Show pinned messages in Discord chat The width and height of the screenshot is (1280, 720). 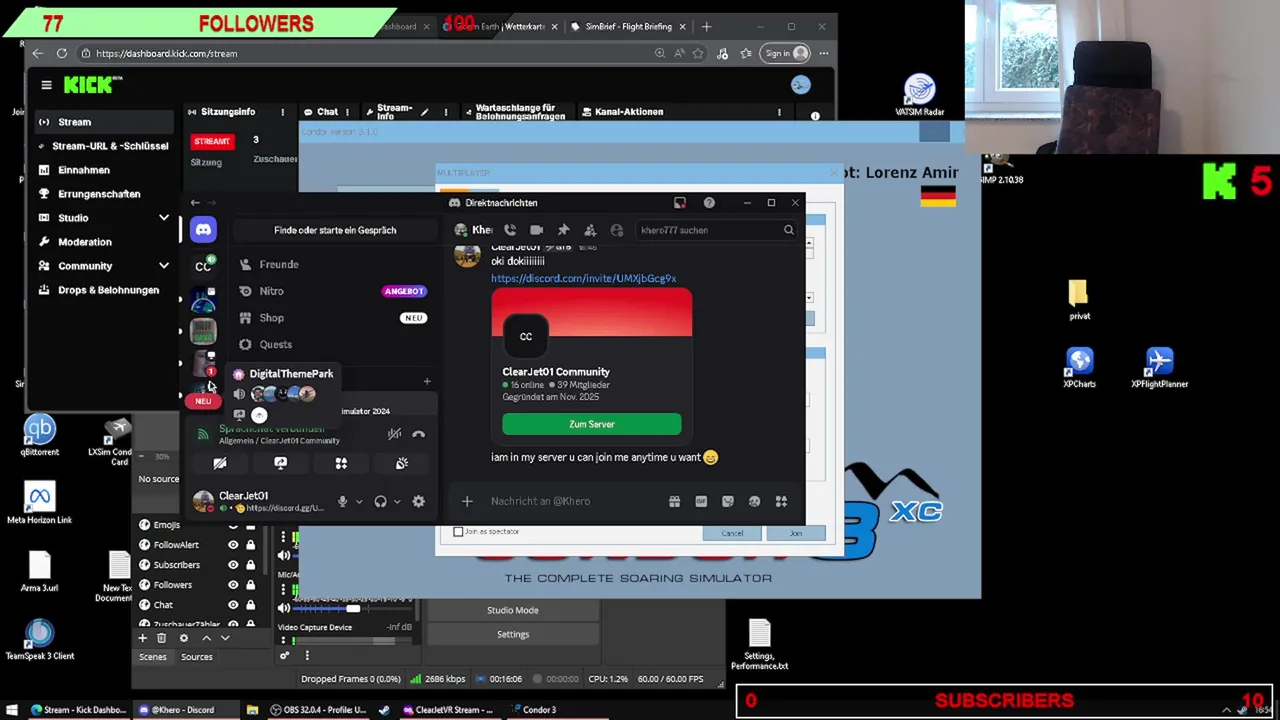coord(563,230)
